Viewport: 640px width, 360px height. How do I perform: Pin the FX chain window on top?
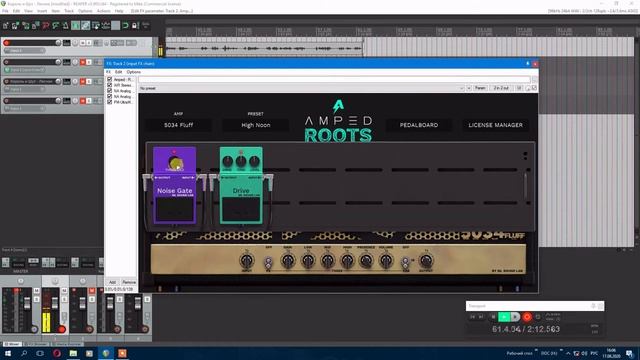point(527,64)
